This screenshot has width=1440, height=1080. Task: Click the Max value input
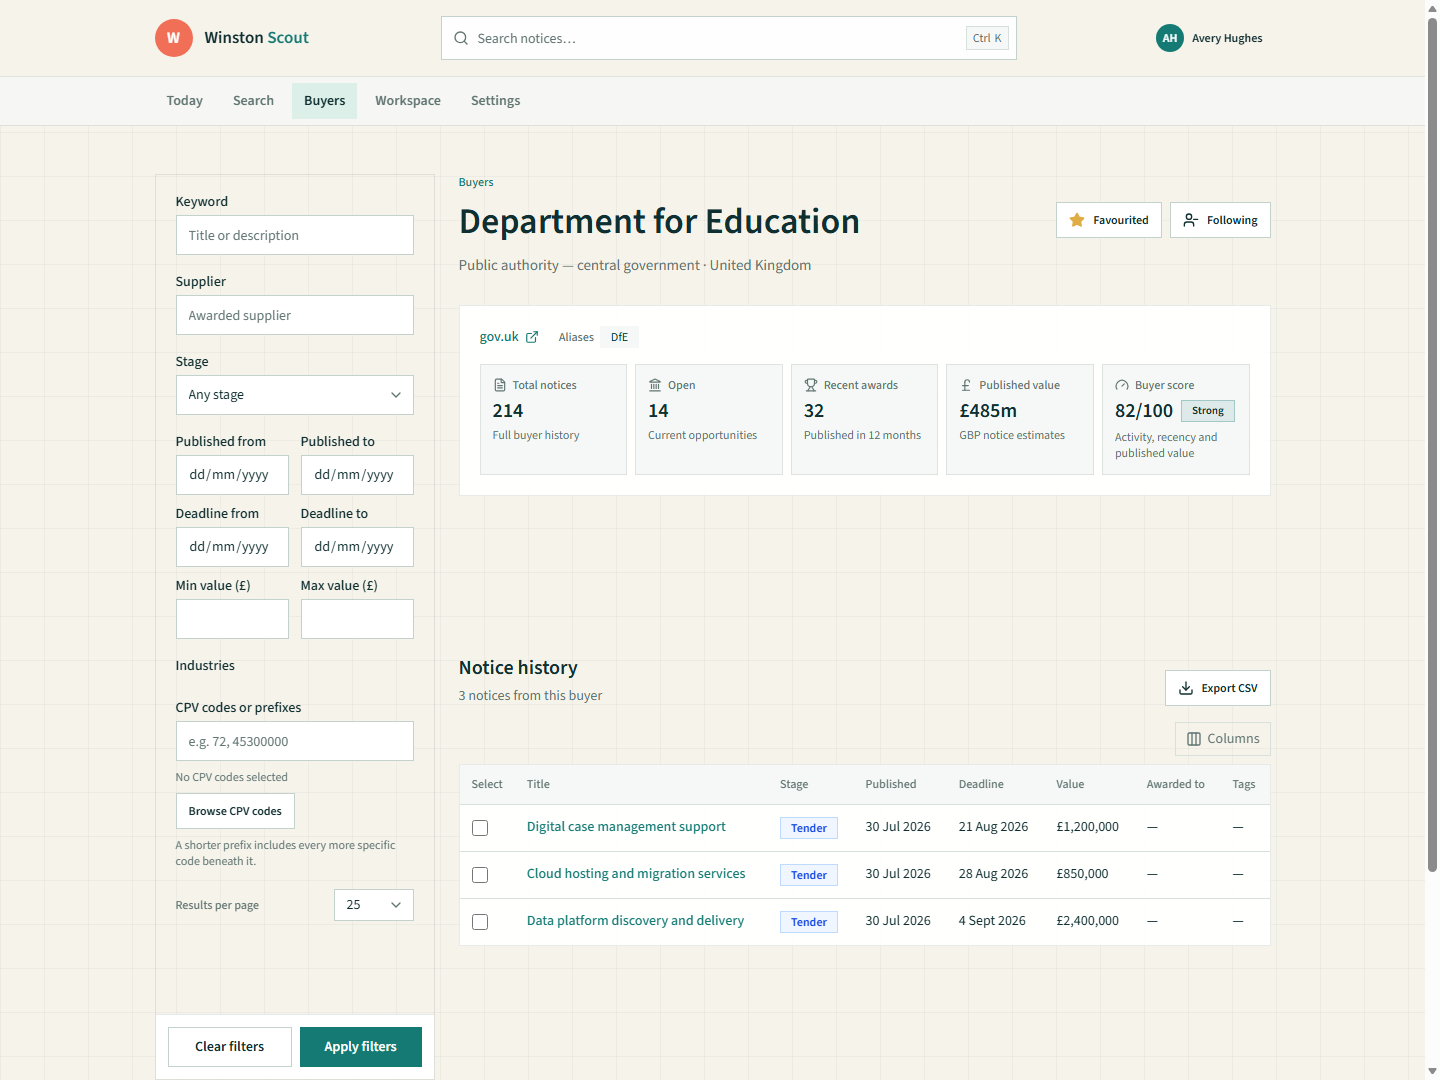pyautogui.click(x=357, y=619)
